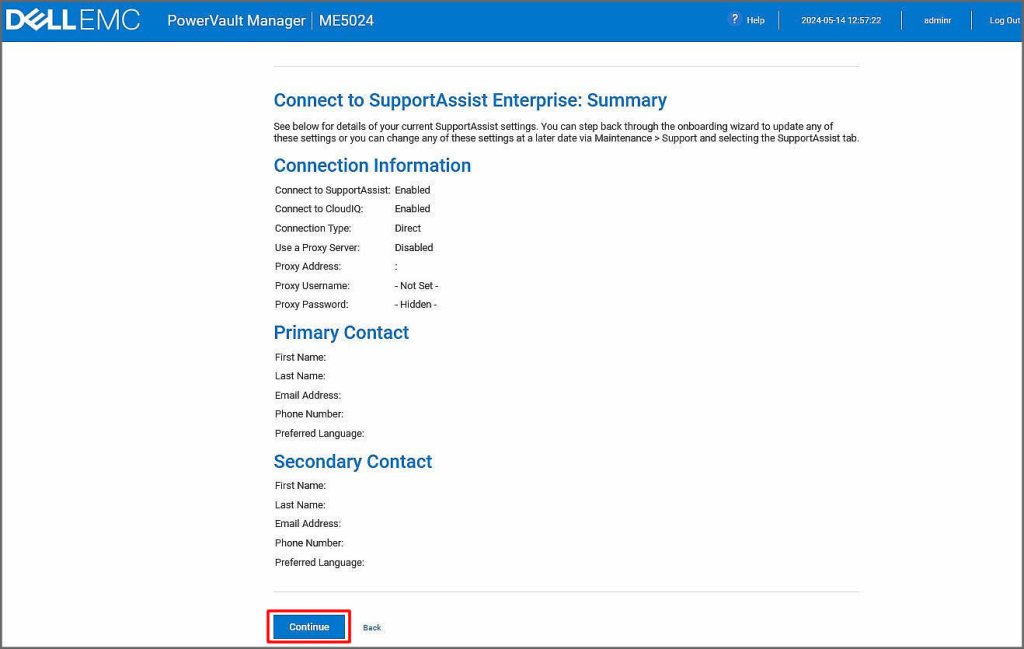Click the Direct connection type value
This screenshot has height=649, width=1024.
pyautogui.click(x=408, y=228)
